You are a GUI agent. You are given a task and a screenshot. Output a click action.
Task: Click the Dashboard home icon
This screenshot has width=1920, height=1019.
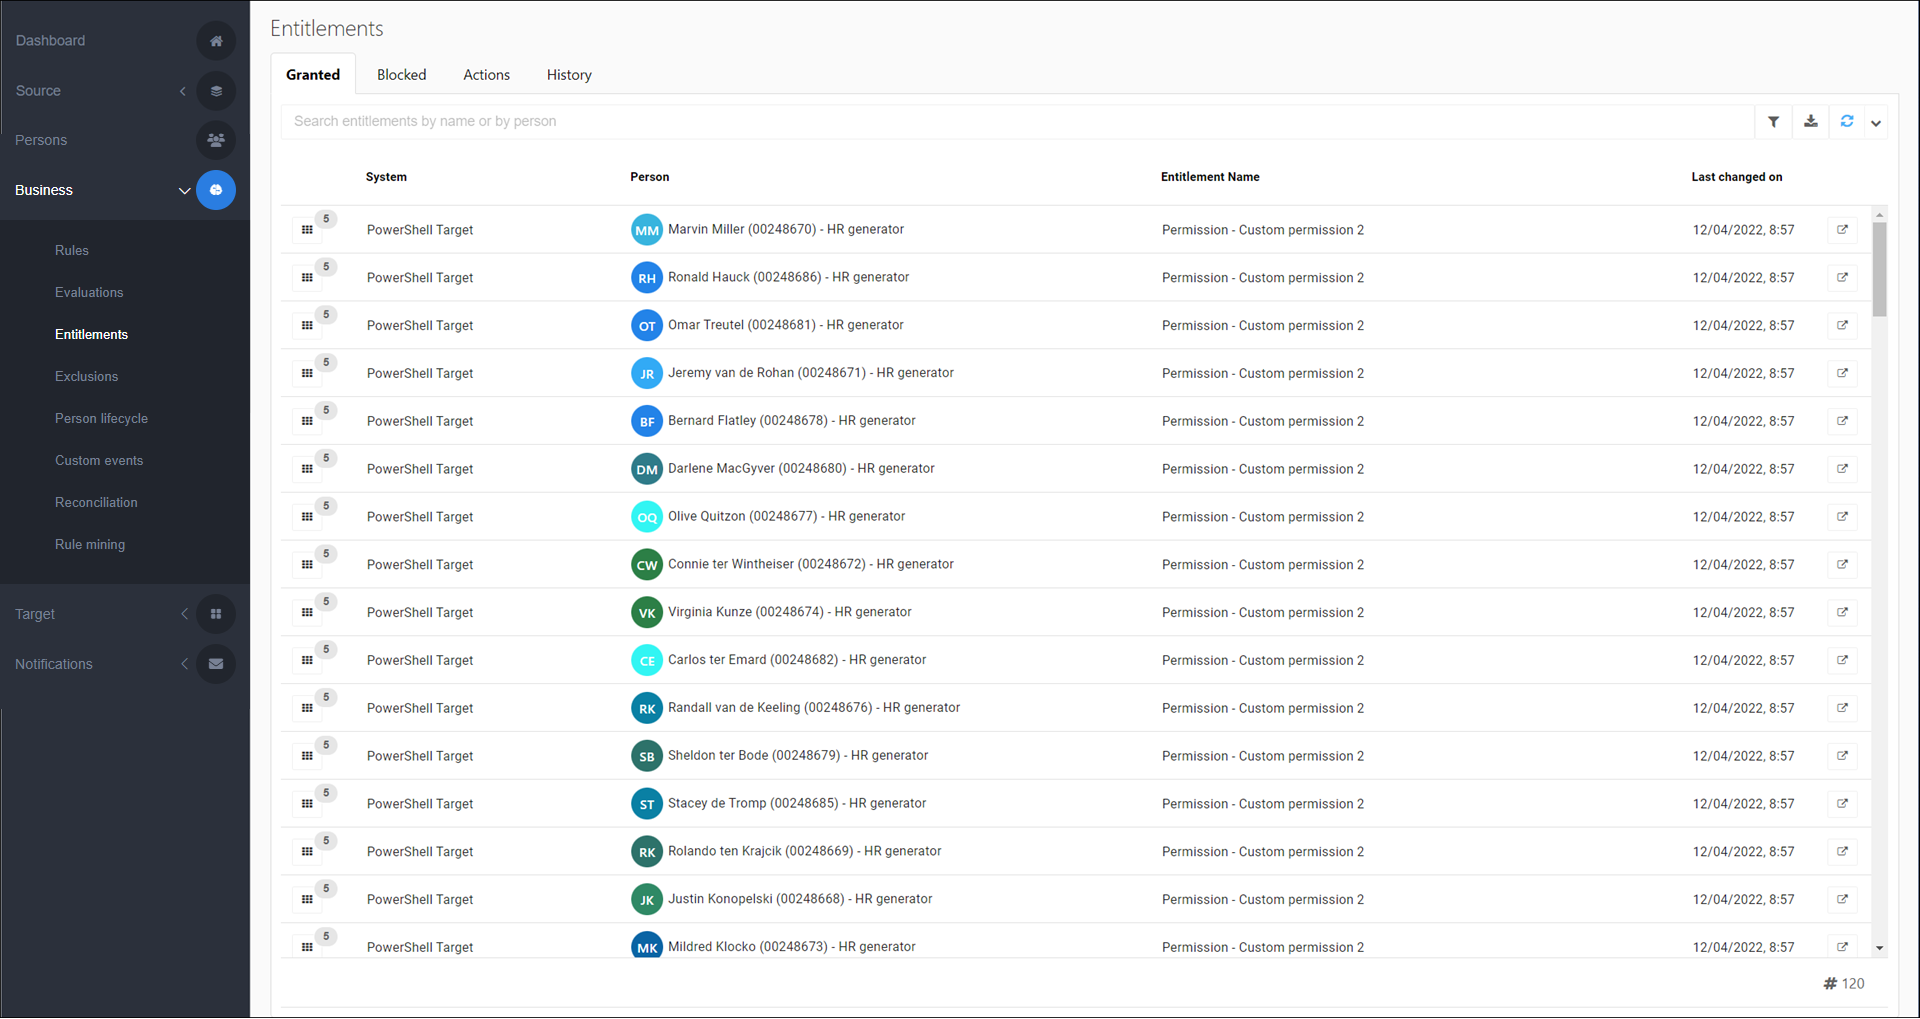pos(216,41)
